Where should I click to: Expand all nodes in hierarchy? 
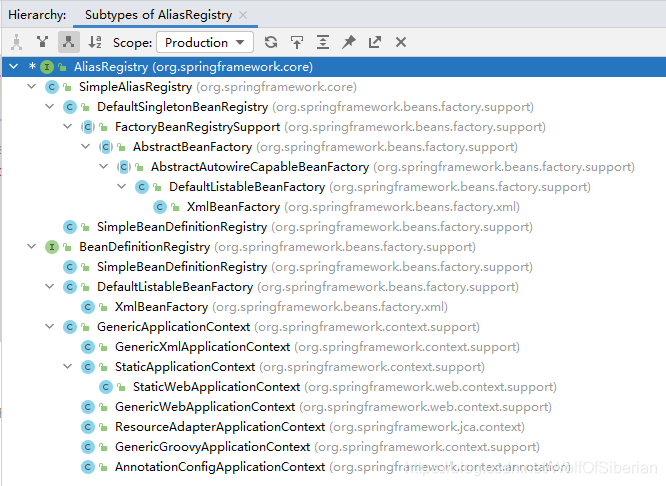click(x=323, y=42)
